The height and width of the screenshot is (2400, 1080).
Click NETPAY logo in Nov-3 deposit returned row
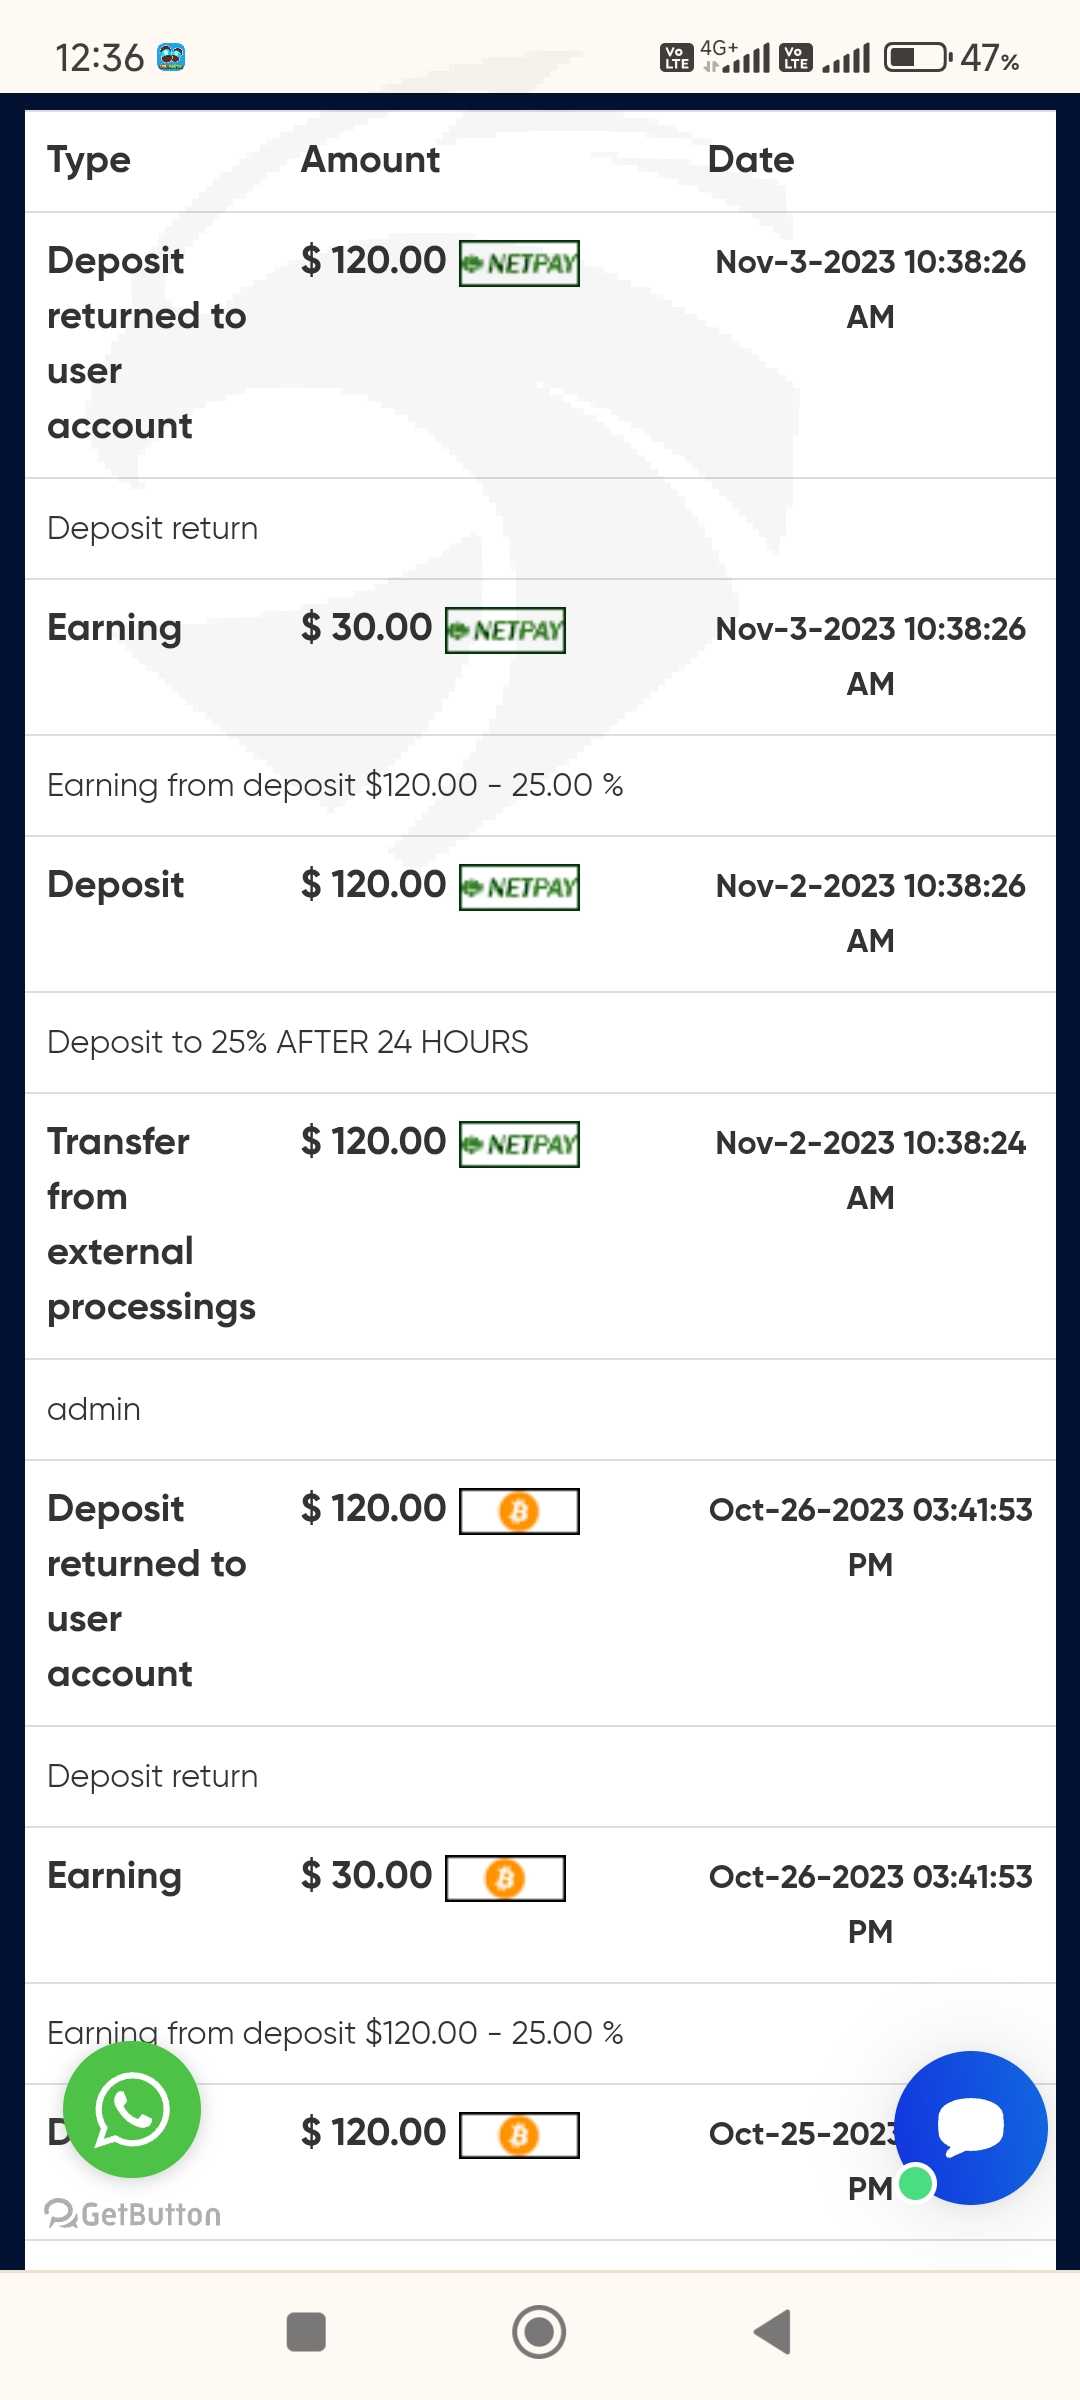(x=519, y=263)
